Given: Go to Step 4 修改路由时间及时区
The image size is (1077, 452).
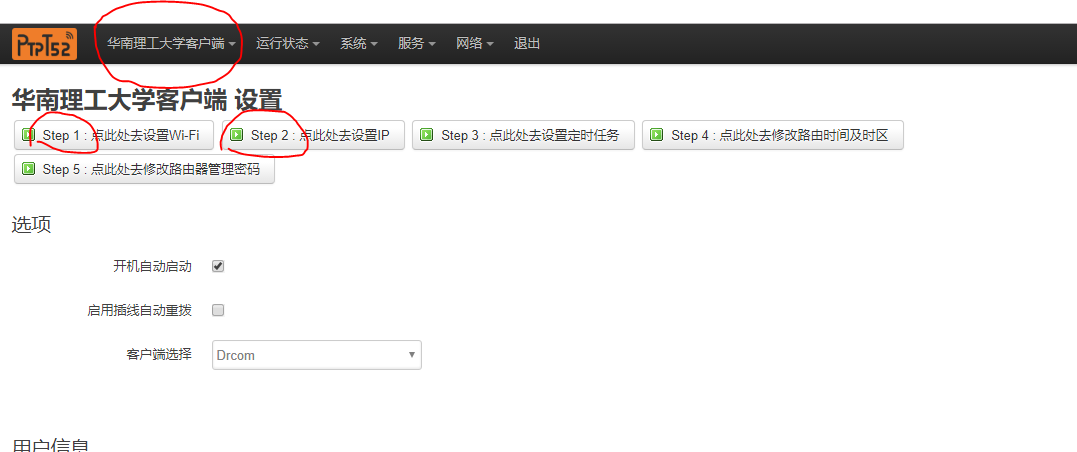Looking at the screenshot, I should pyautogui.click(x=773, y=135).
